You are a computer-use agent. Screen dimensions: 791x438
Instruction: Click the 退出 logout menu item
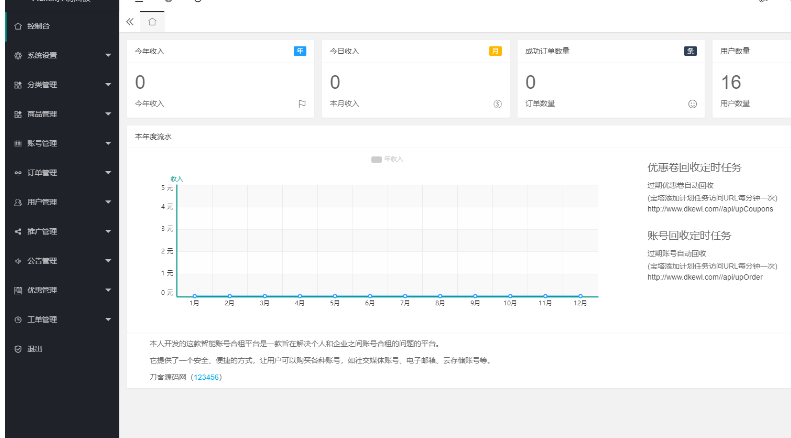[34, 348]
